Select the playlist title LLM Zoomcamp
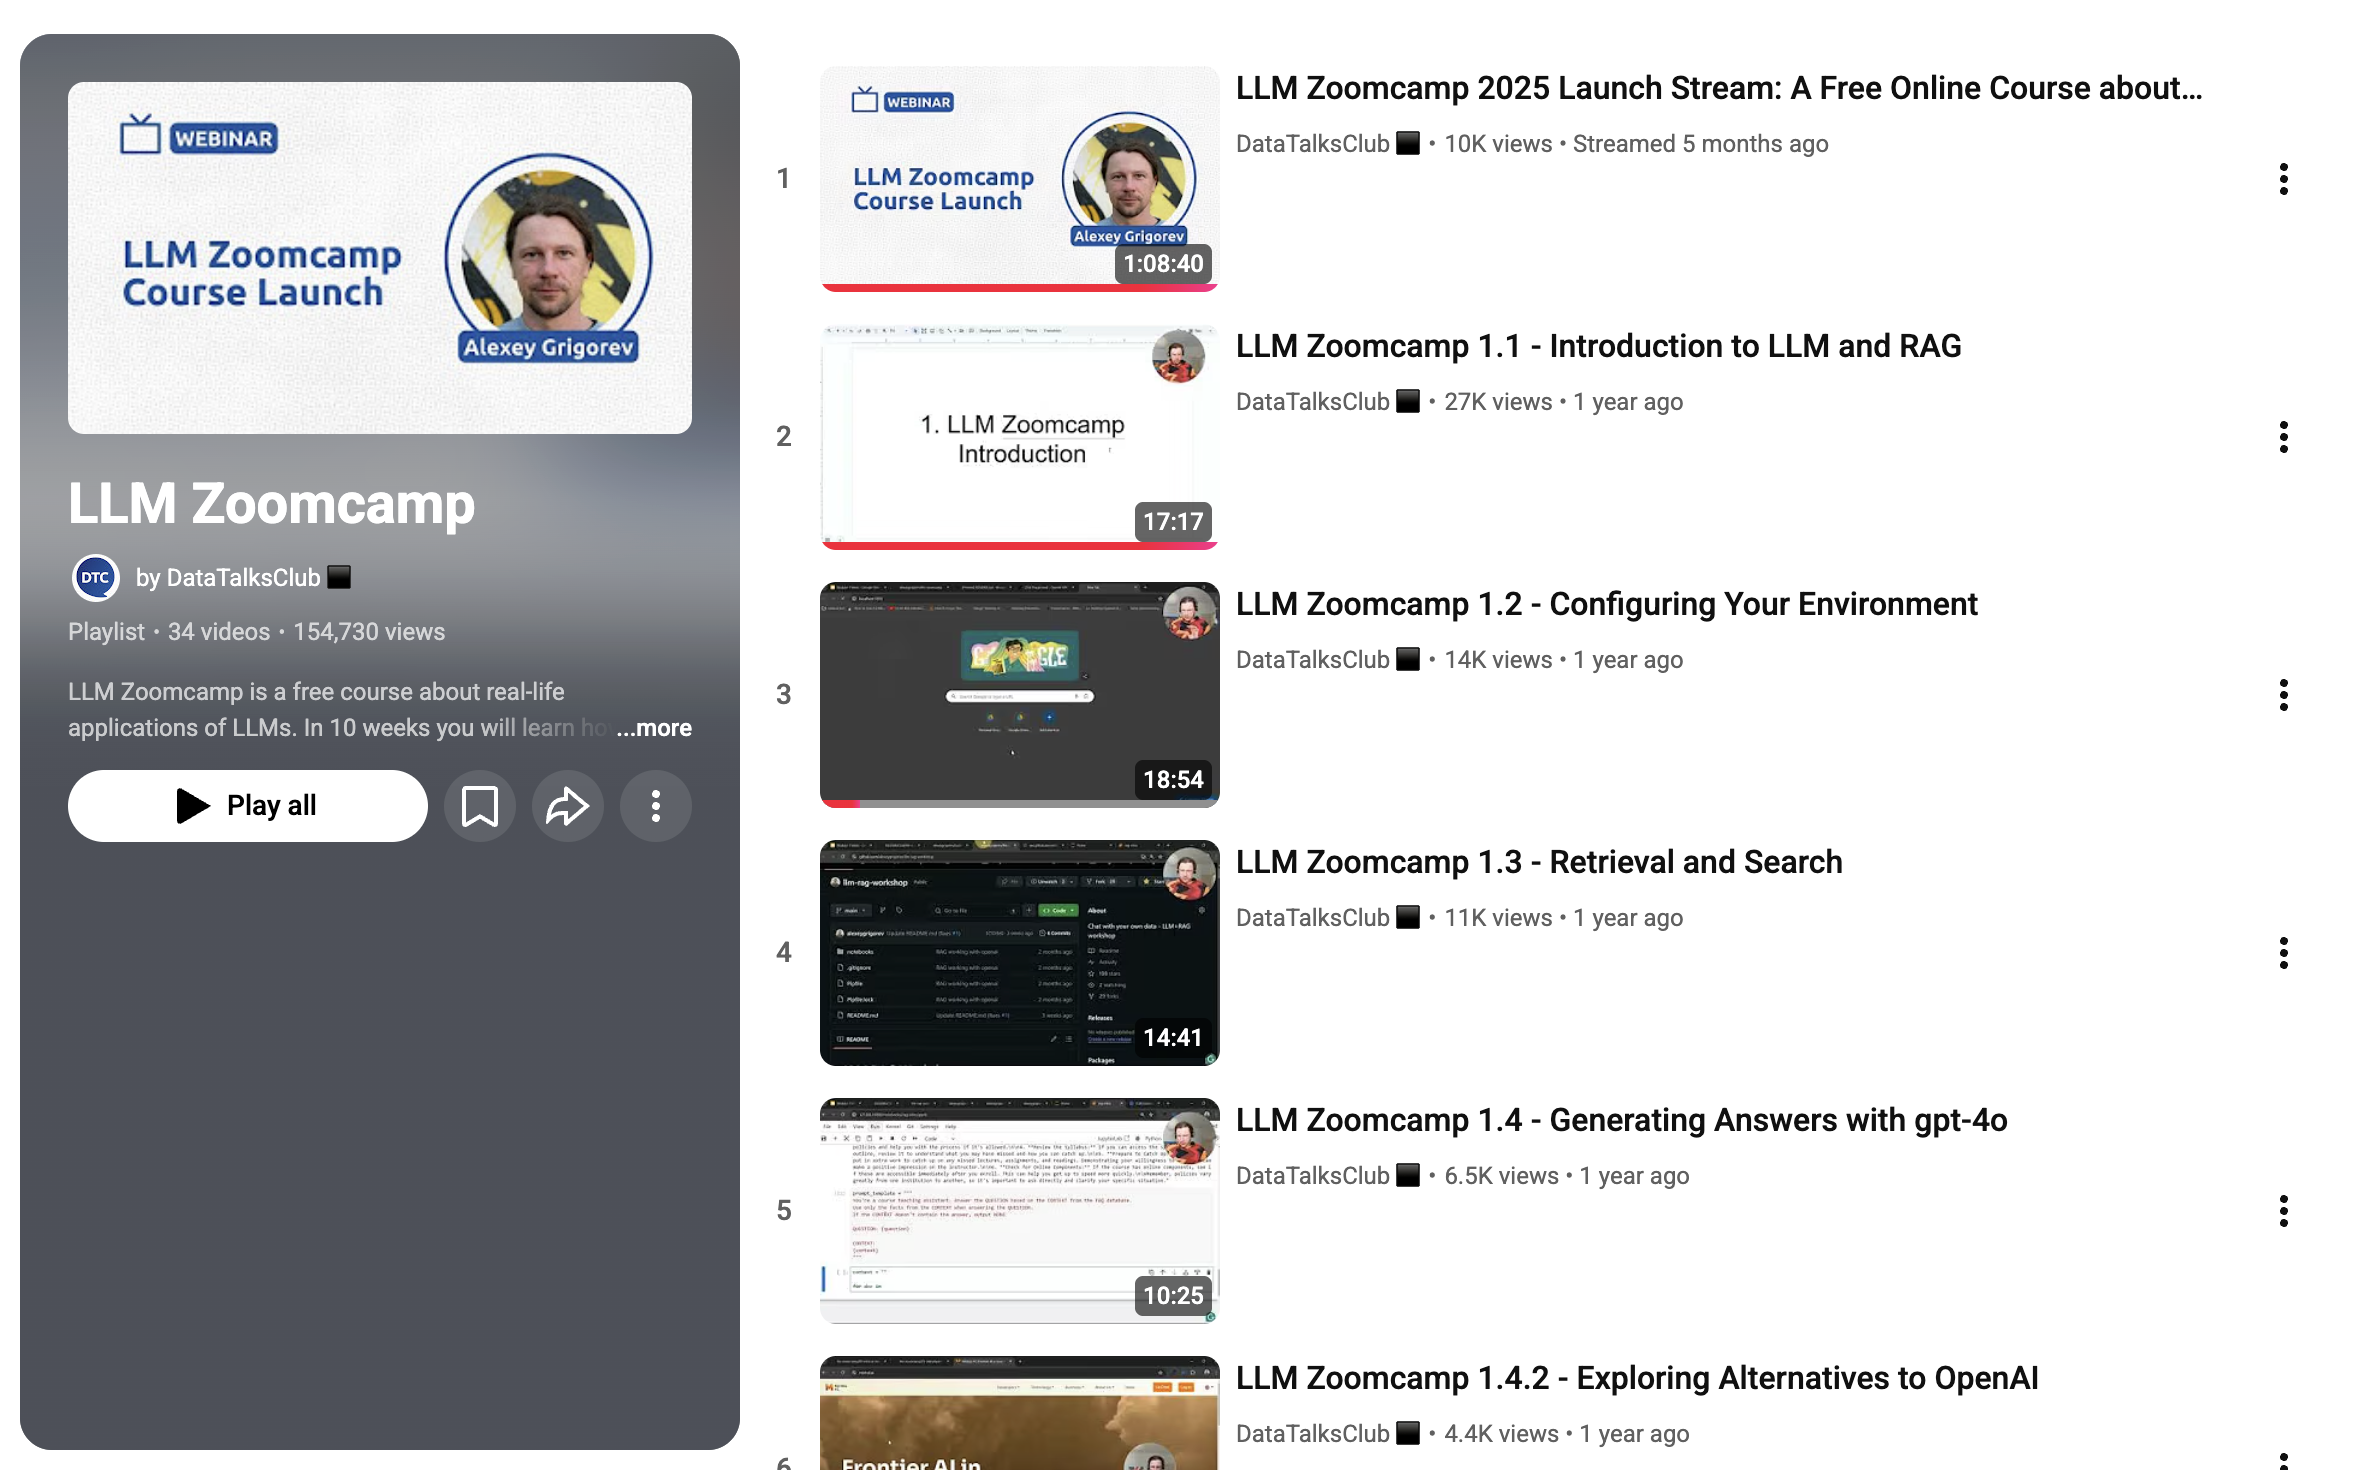This screenshot has width=2364, height=1470. coord(270,505)
